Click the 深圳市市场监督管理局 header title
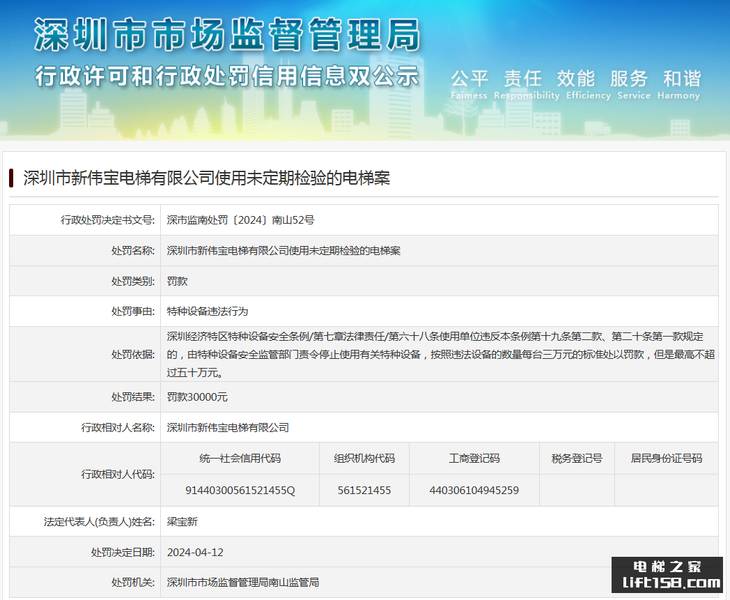 pos(227,34)
